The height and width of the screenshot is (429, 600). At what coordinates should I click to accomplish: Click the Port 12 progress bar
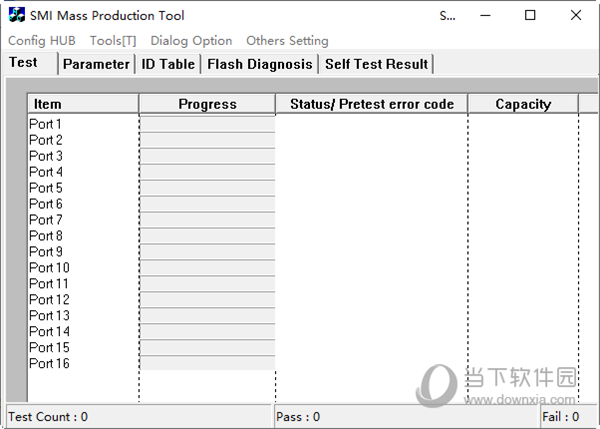[x=207, y=300]
